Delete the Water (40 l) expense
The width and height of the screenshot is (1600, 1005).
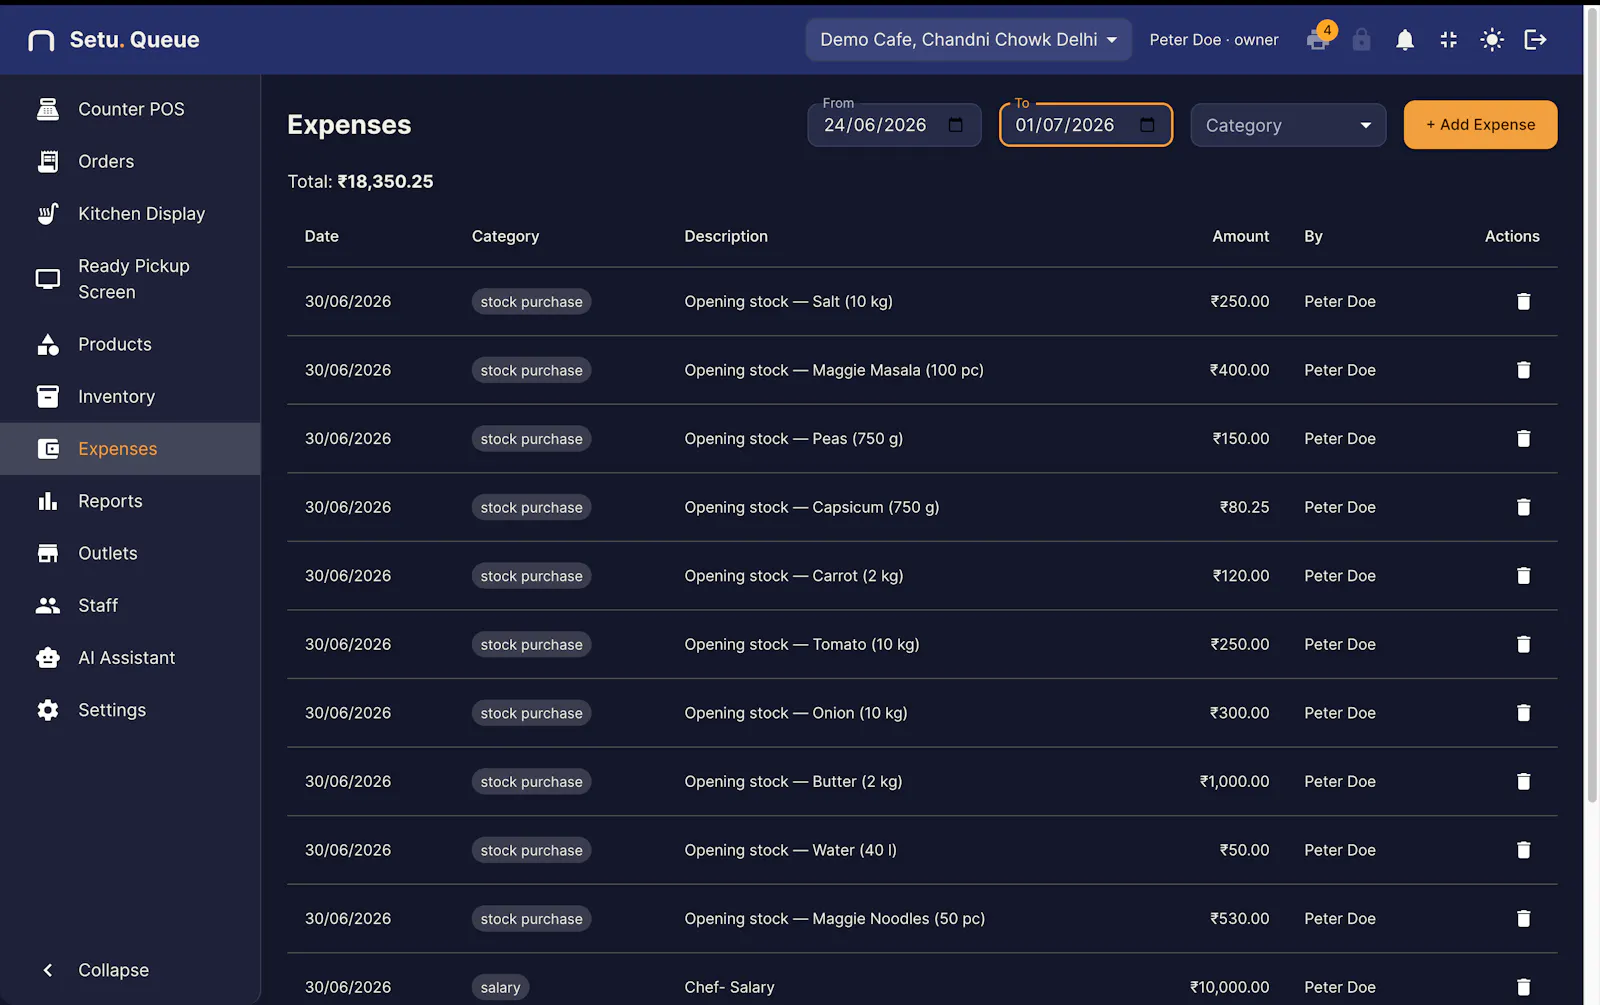[x=1523, y=850]
